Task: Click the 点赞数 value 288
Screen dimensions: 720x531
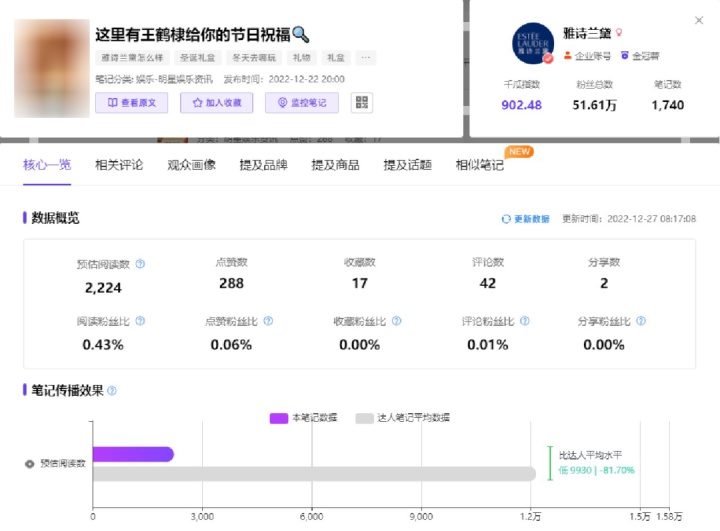Action: coord(231,283)
